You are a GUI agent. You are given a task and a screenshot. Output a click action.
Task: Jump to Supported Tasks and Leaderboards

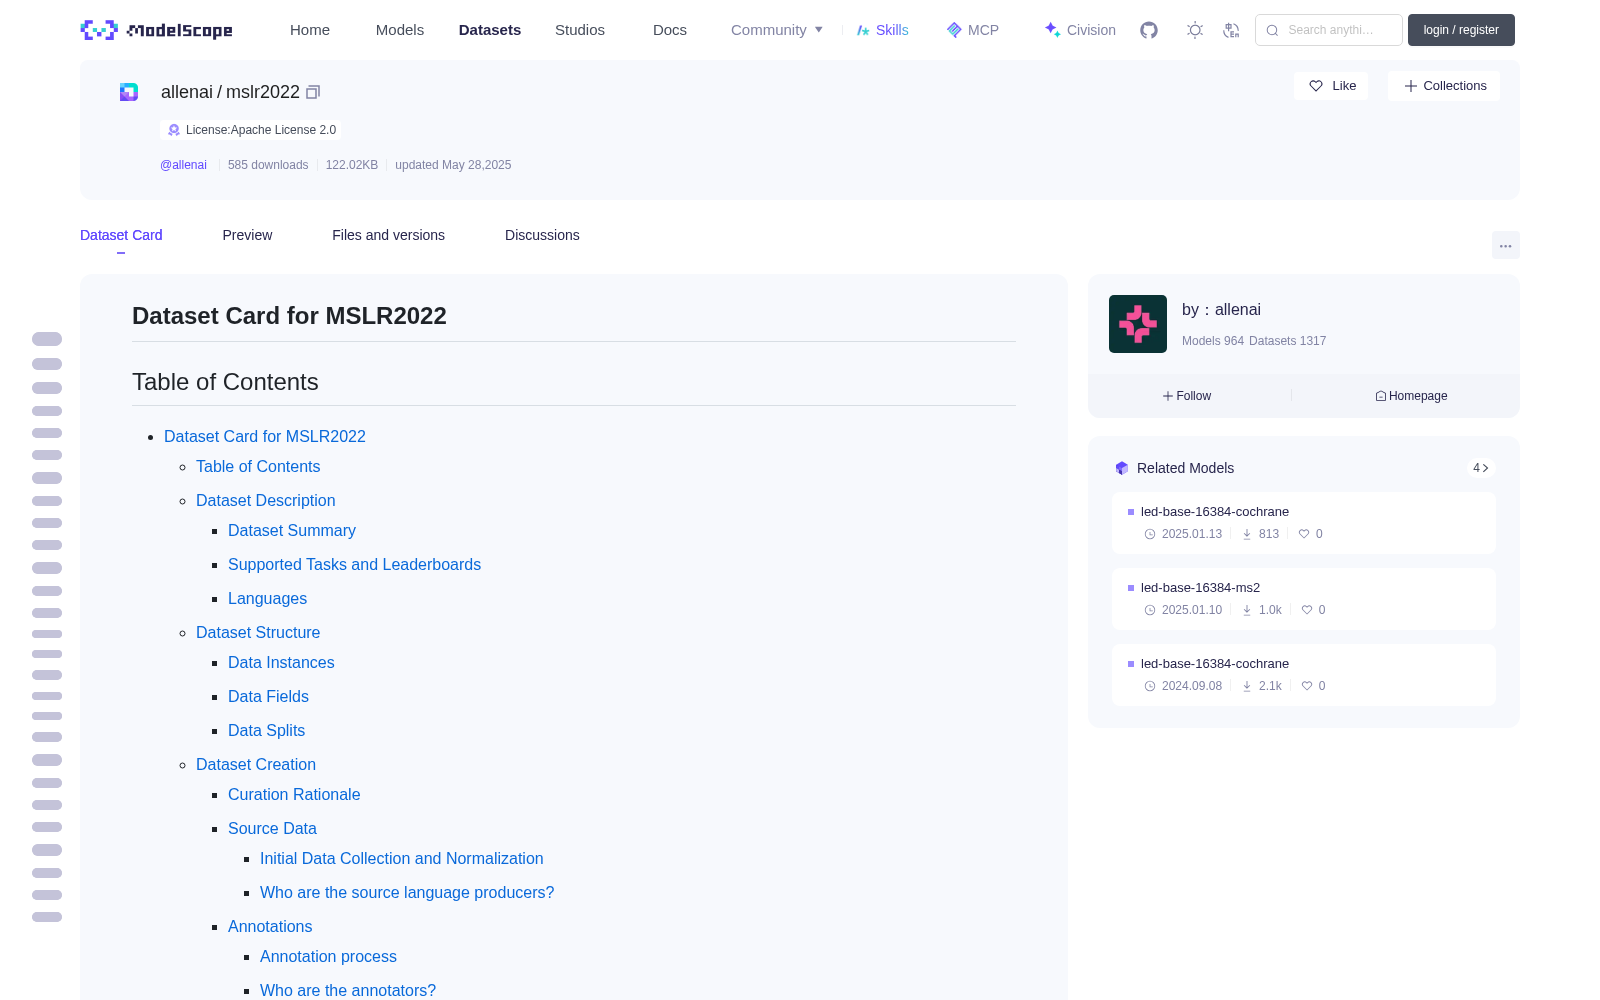coord(354,564)
